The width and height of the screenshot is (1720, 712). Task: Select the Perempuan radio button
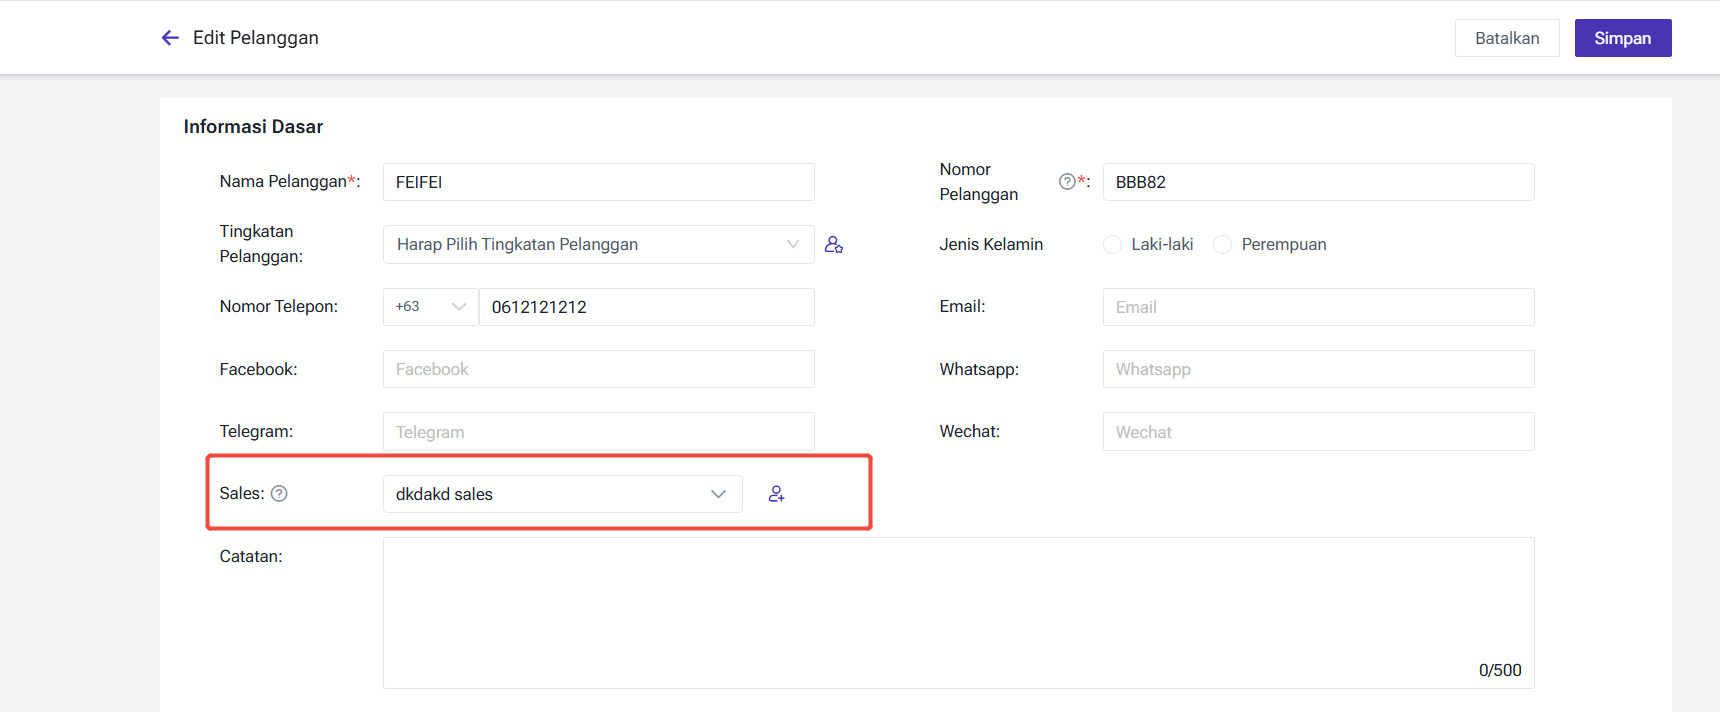pos(1222,244)
